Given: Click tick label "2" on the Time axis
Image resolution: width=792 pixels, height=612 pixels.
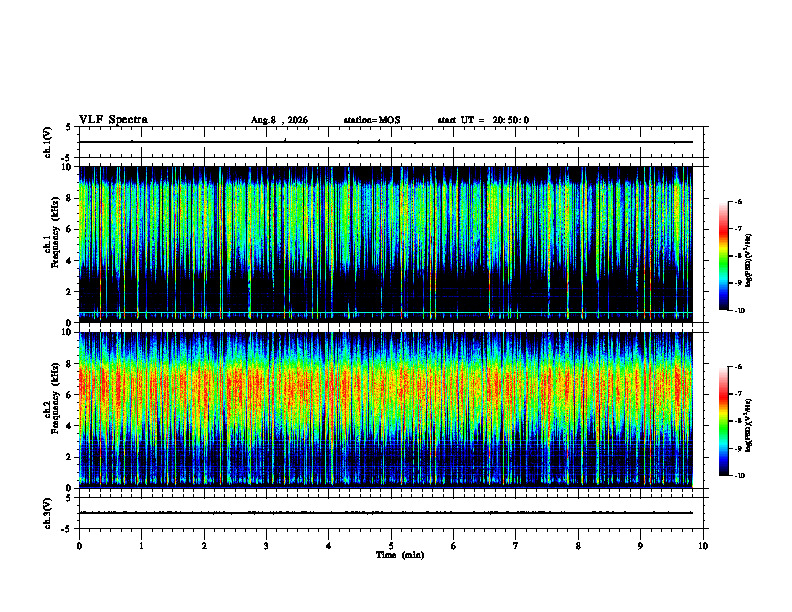Looking at the screenshot, I should click(x=204, y=546).
